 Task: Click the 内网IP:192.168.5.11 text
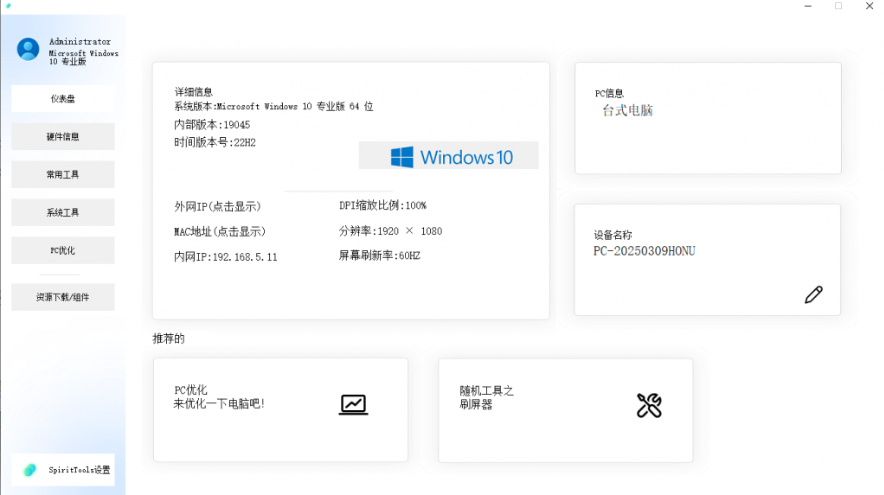coord(226,257)
